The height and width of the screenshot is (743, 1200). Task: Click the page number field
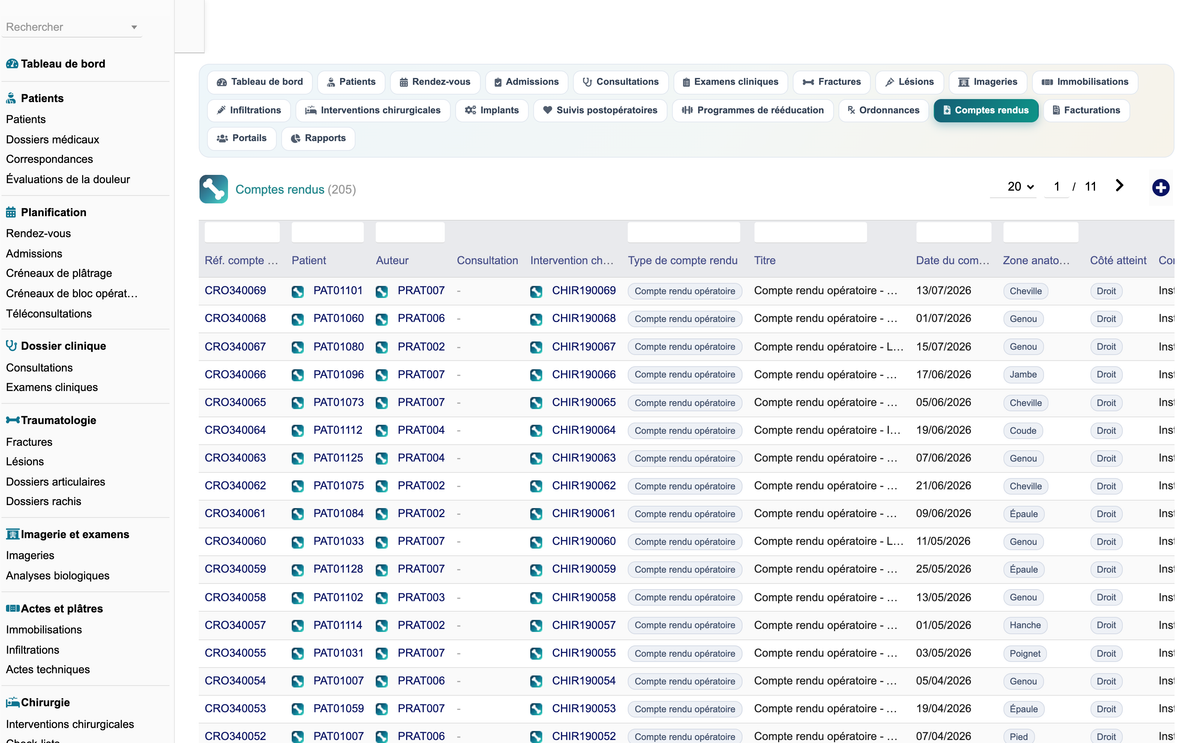coord(1056,187)
